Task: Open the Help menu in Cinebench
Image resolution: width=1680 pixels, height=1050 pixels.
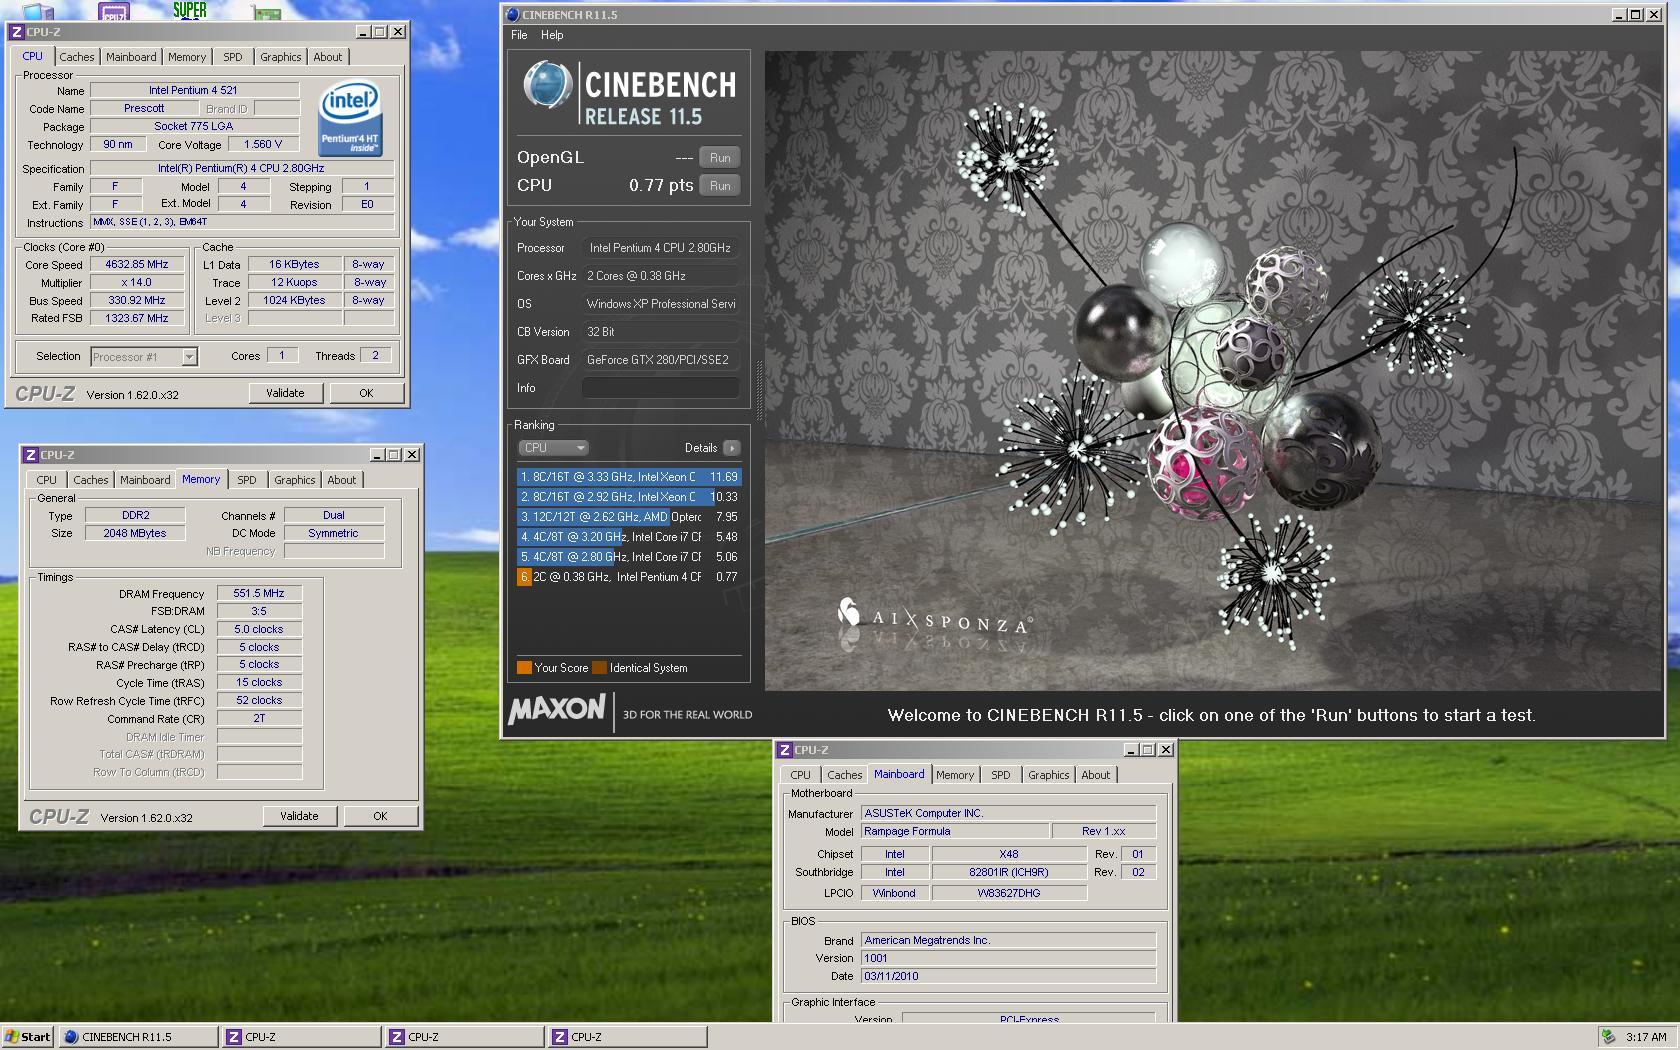Action: 552,35
